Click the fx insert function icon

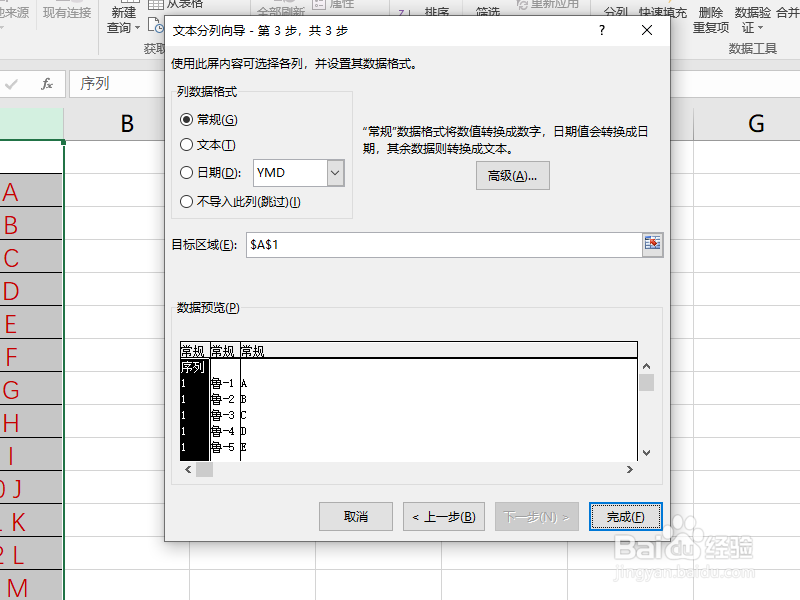pyautogui.click(x=47, y=84)
